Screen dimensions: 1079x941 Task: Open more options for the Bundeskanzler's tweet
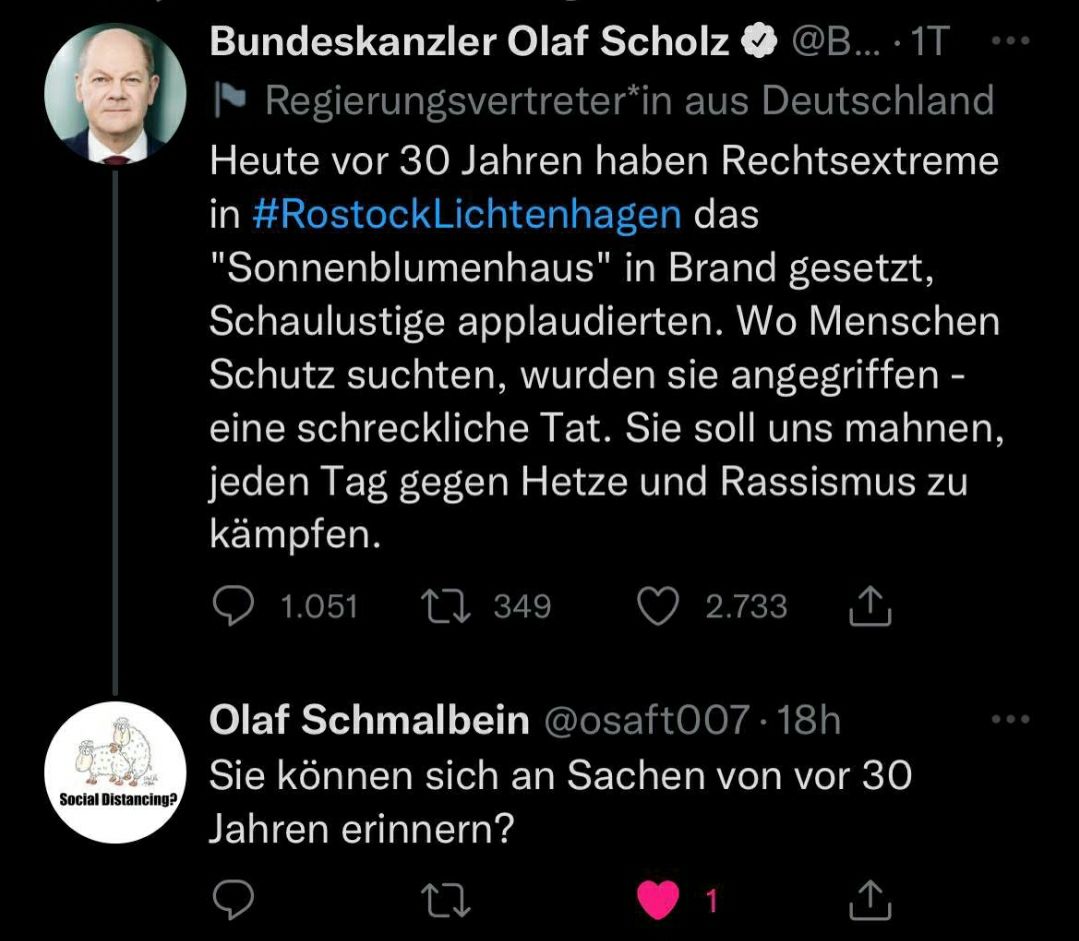click(1014, 43)
